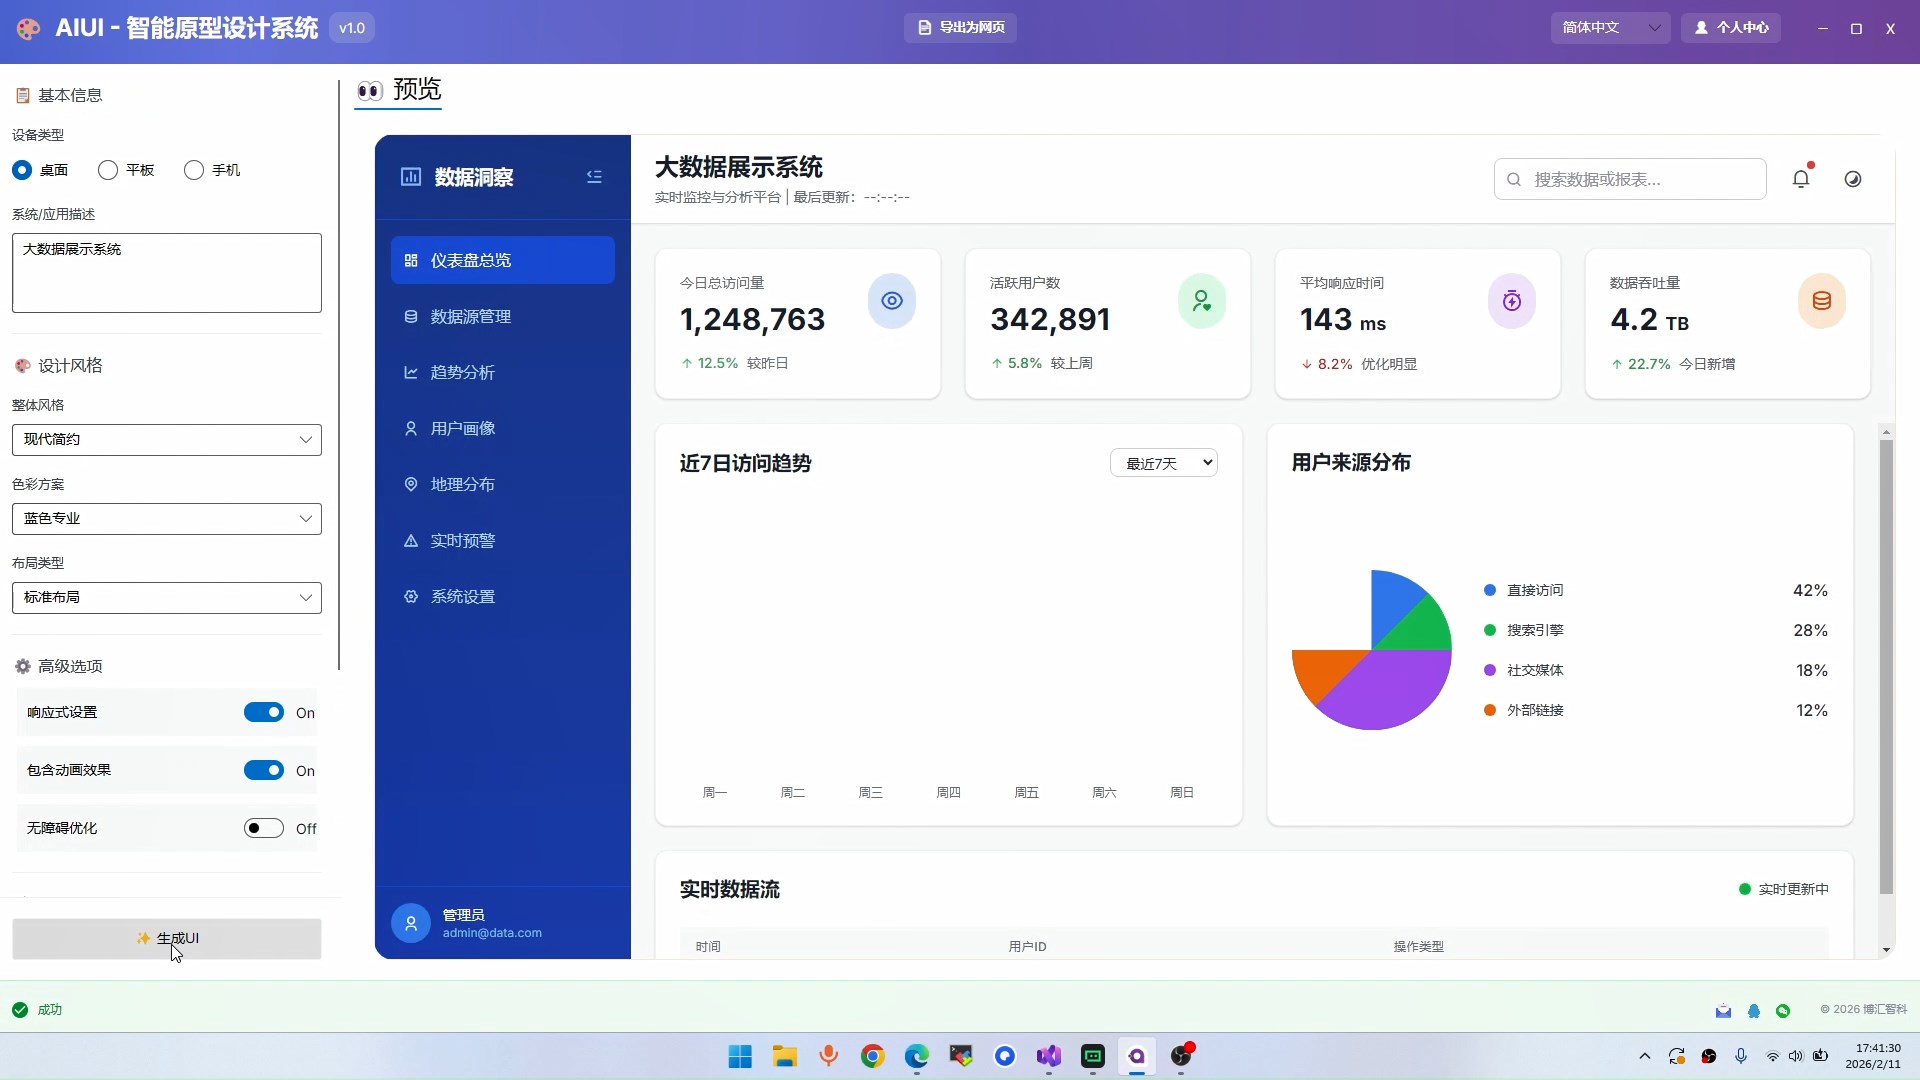Click the 管理员 avatar icon in the sidebar
This screenshot has height=1080, width=1920.
click(411, 923)
